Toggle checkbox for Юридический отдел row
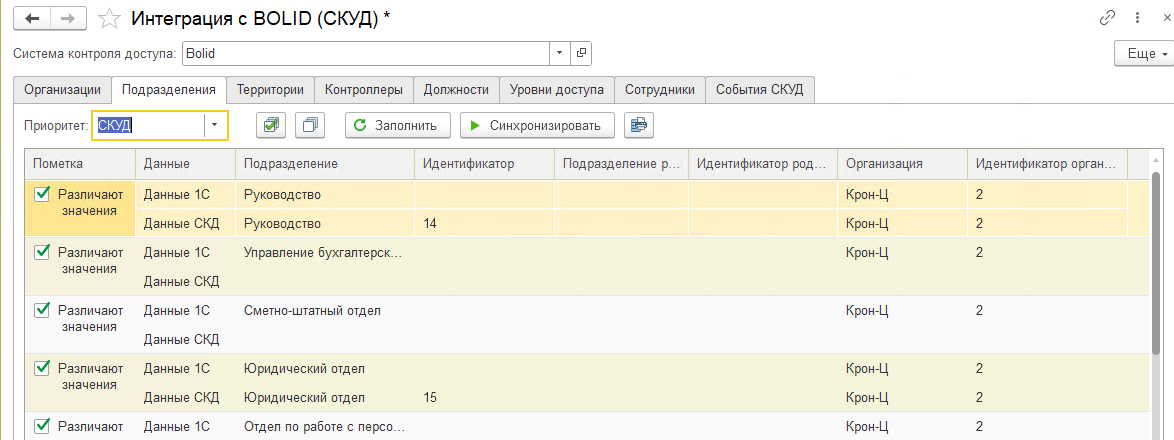The image size is (1174, 440). [x=42, y=368]
